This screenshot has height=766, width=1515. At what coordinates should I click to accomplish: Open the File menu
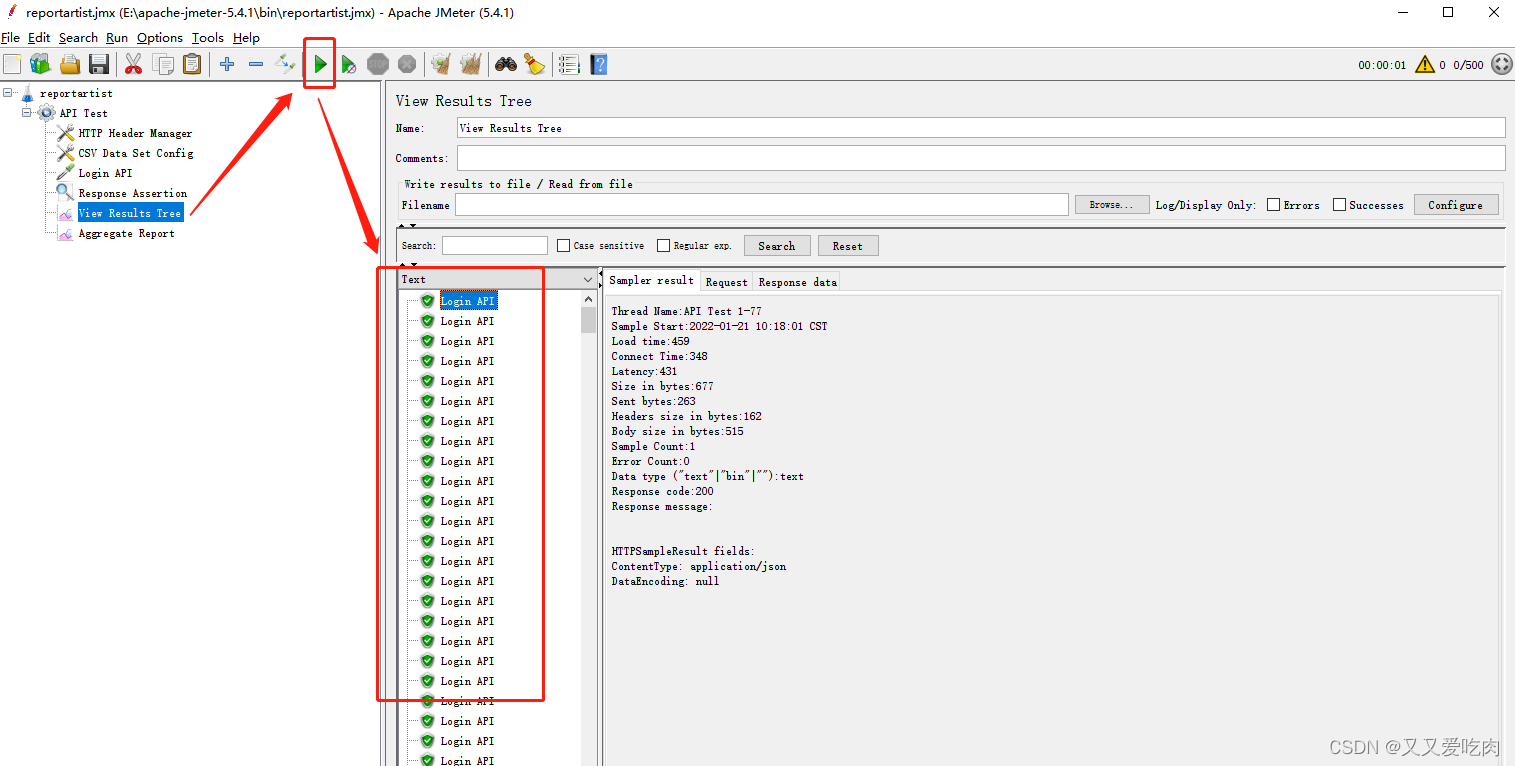[x=10, y=38]
